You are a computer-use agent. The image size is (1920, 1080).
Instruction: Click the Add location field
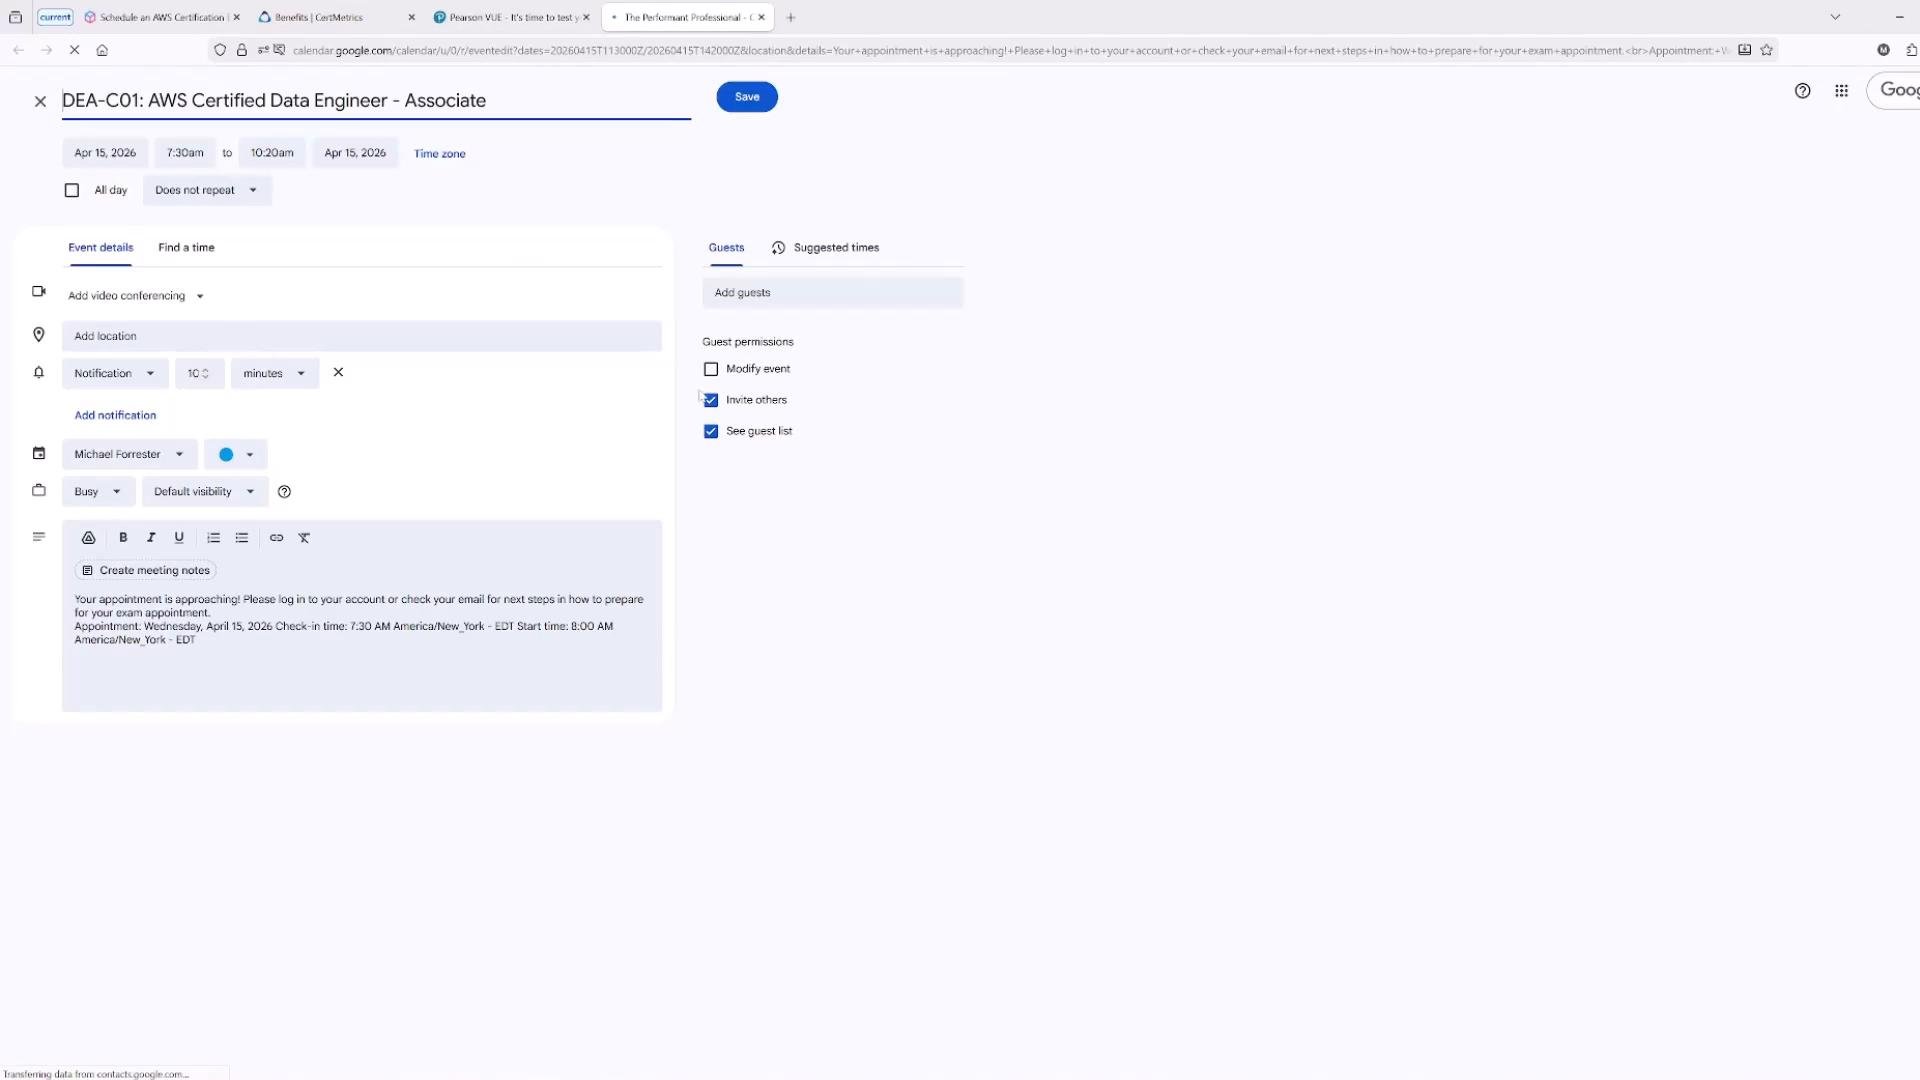click(x=362, y=336)
